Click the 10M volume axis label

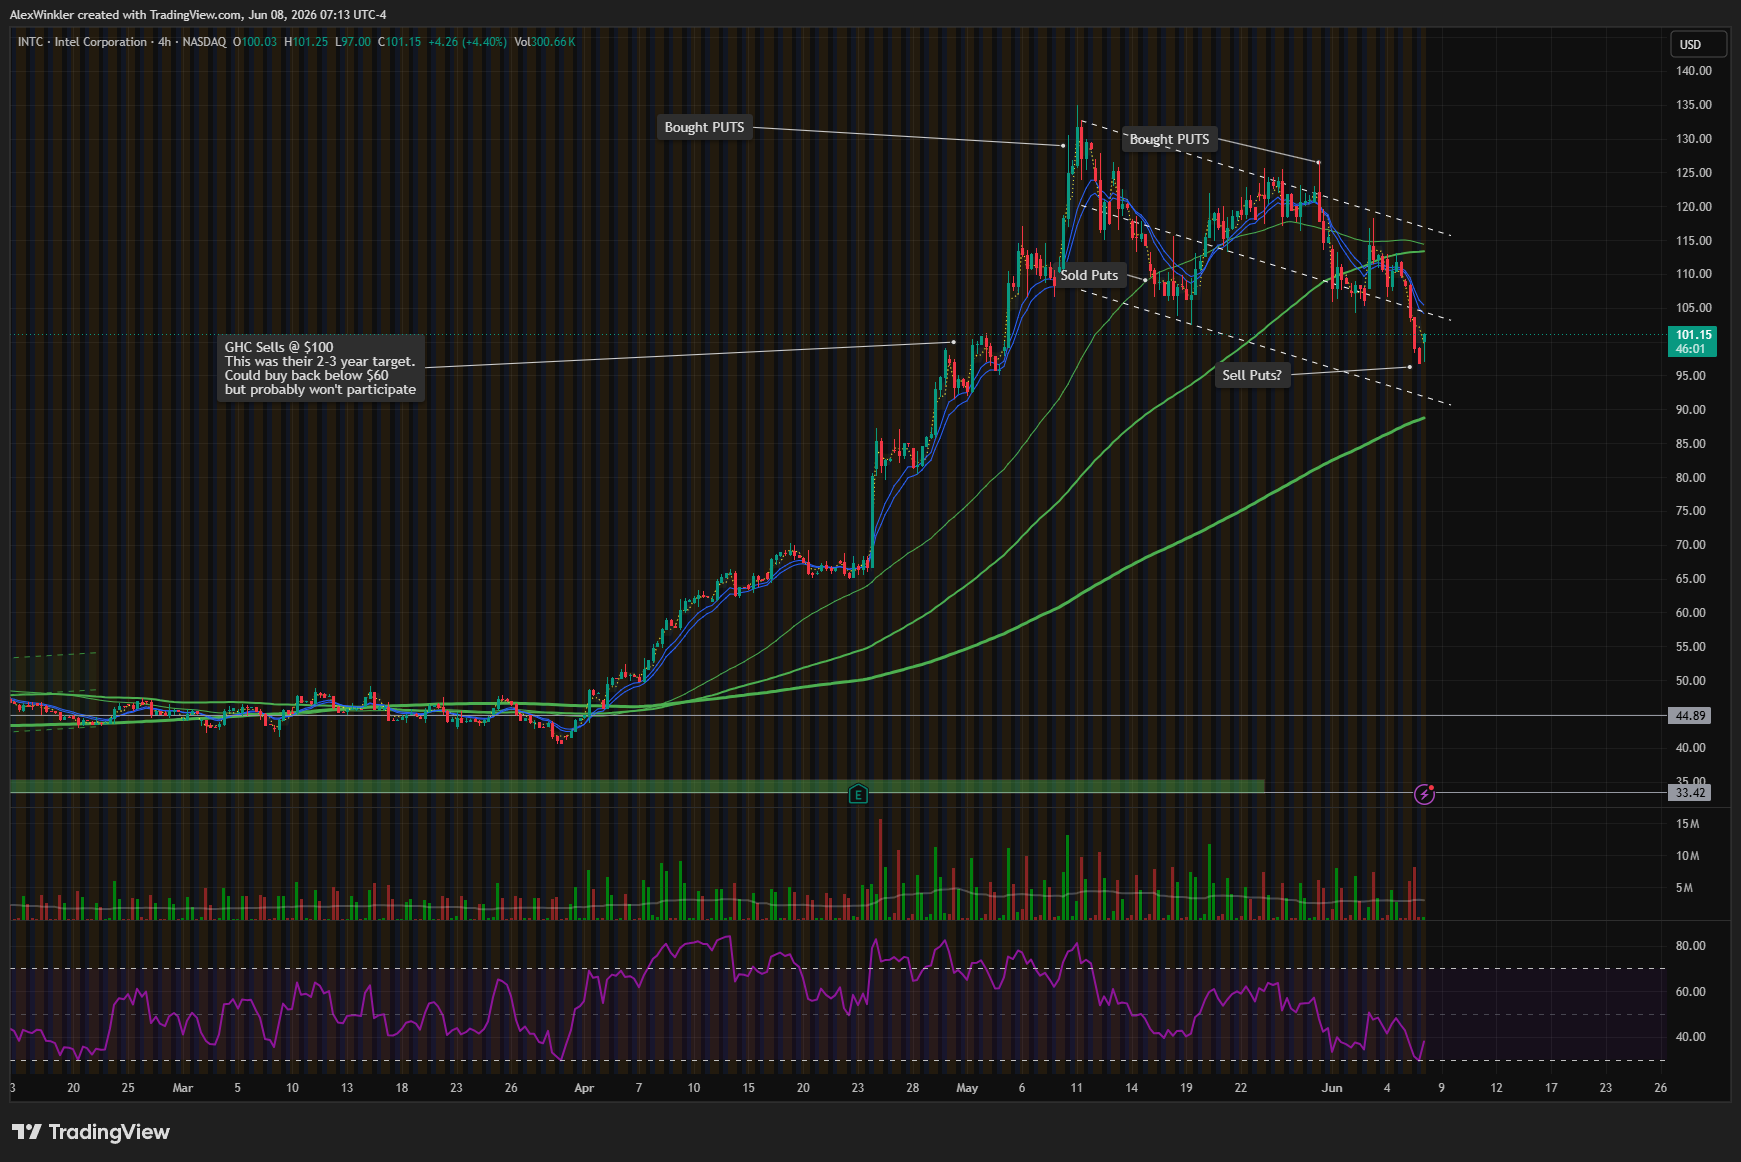(x=1687, y=856)
